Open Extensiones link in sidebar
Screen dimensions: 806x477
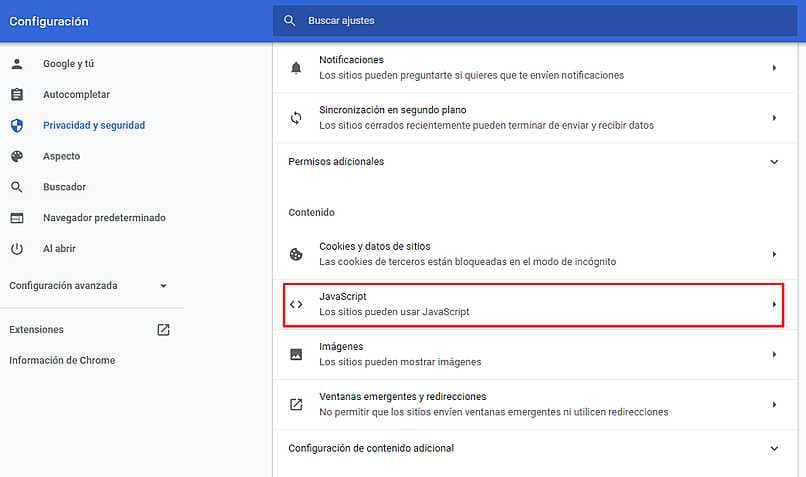(36, 329)
